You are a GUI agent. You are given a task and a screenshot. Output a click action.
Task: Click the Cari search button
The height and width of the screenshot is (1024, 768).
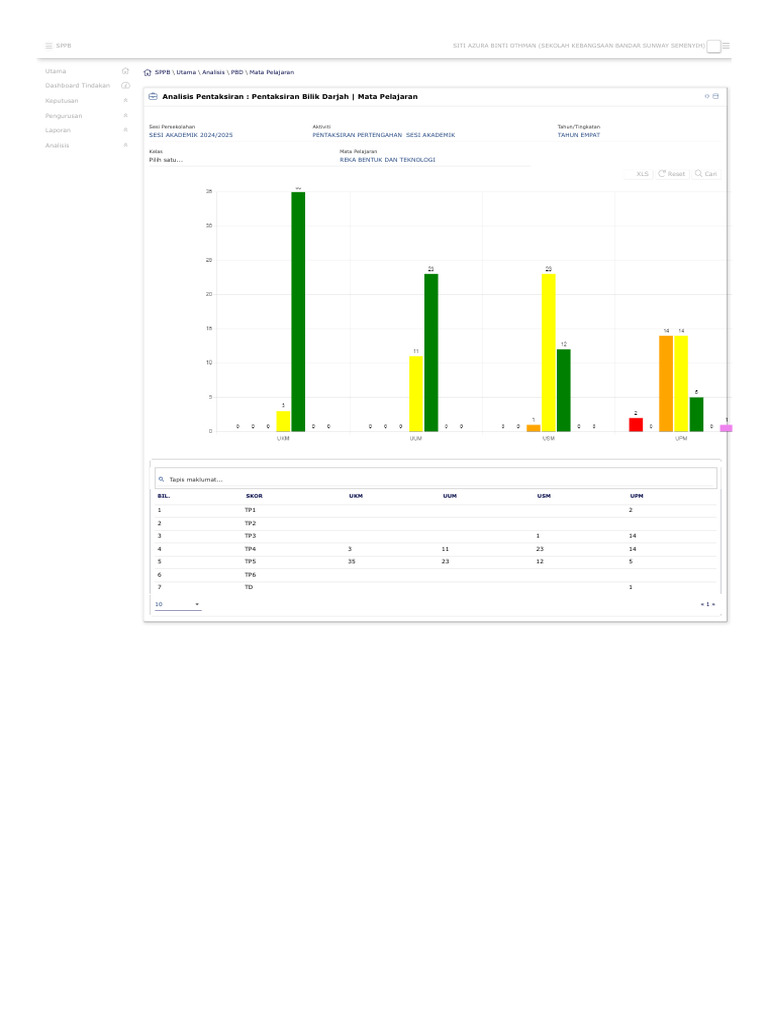pyautogui.click(x=706, y=174)
